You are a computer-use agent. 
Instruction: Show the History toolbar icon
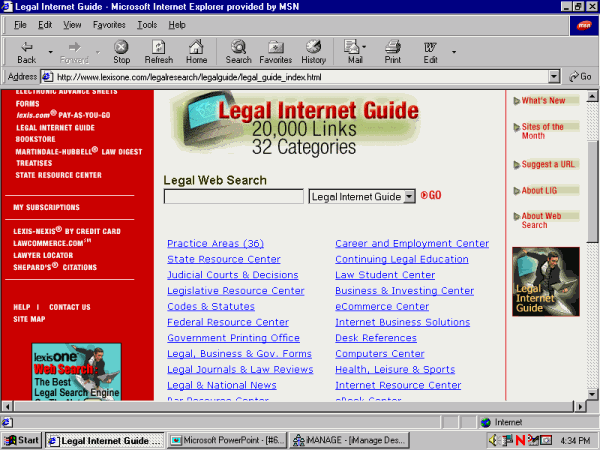pos(313,50)
